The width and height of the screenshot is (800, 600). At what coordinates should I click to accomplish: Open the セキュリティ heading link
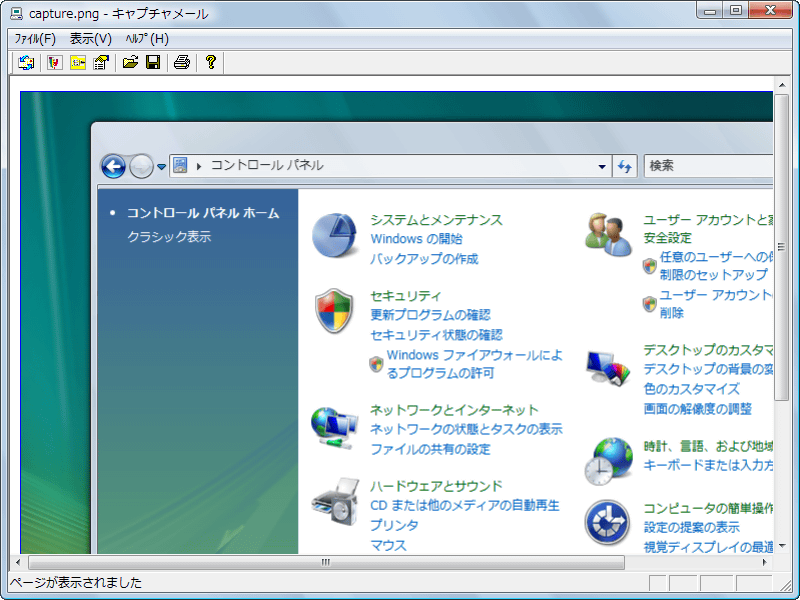pyautogui.click(x=406, y=296)
